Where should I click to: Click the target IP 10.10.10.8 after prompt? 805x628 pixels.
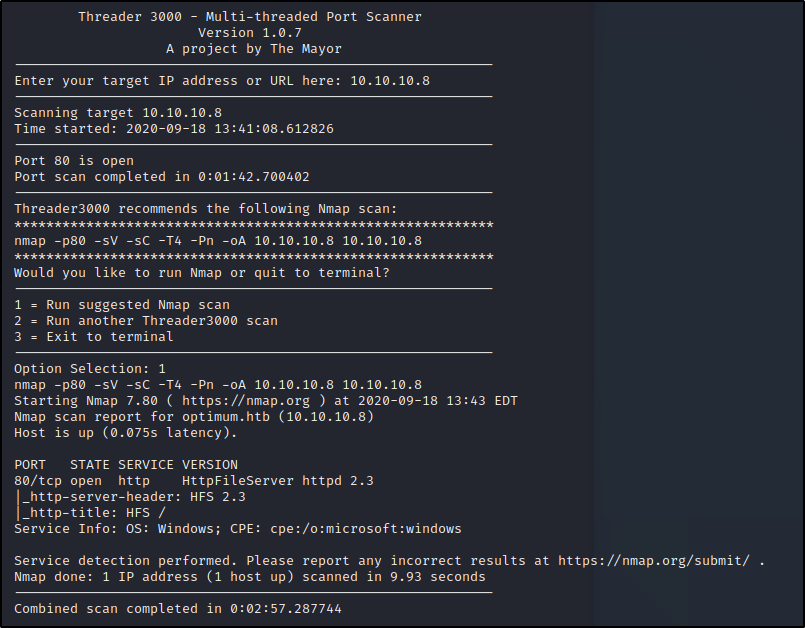pyautogui.click(x=390, y=81)
